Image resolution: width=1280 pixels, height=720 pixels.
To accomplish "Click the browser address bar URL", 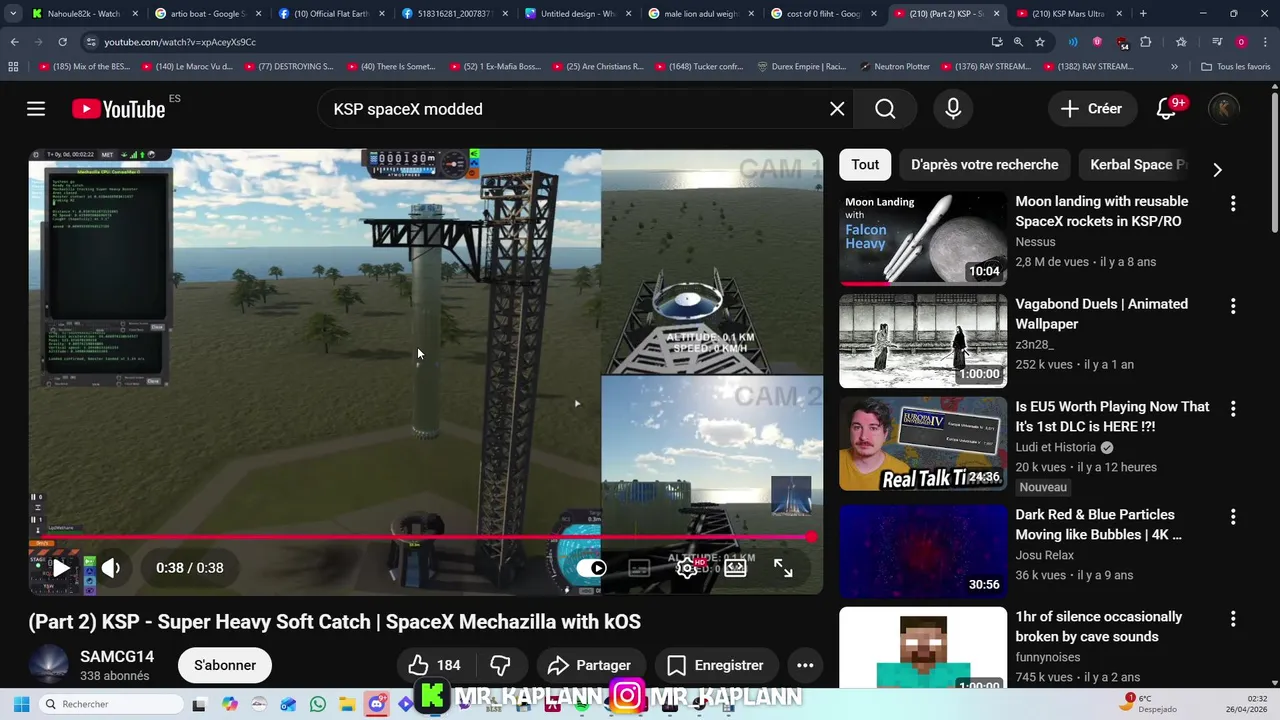I will point(180,42).
